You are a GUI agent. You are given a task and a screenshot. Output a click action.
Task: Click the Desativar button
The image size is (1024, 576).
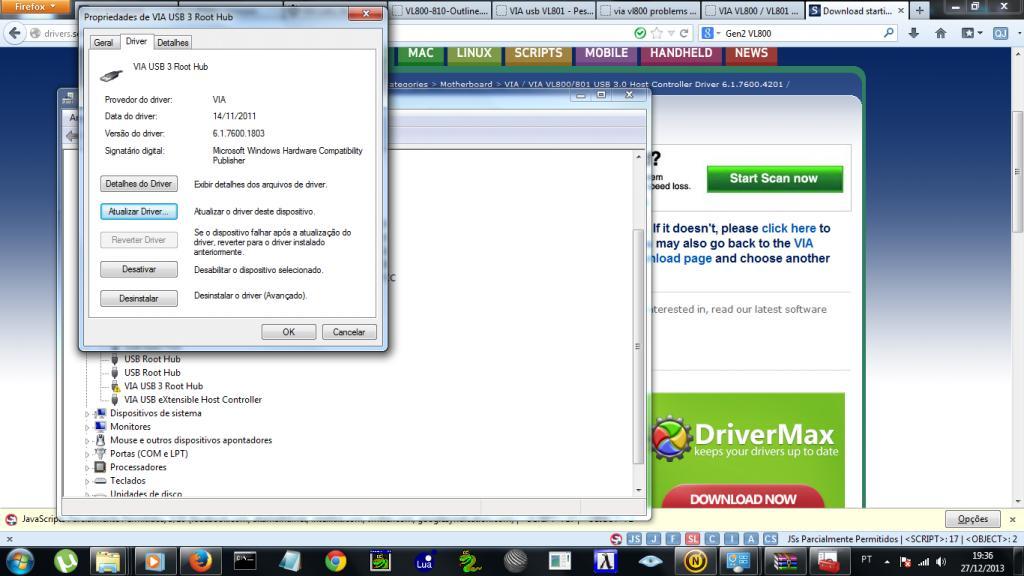click(138, 269)
